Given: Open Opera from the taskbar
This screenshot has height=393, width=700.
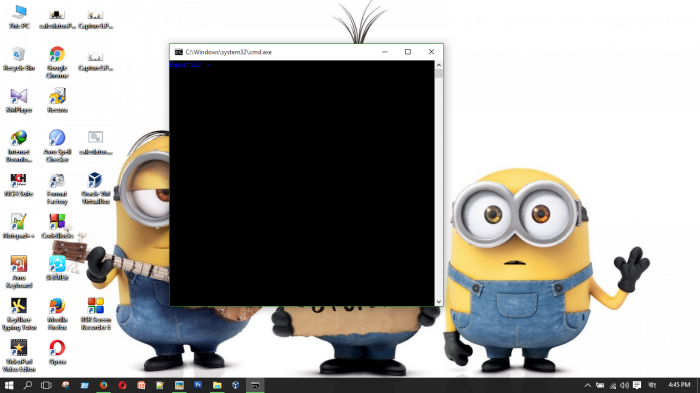Looking at the screenshot, I should click(122, 385).
